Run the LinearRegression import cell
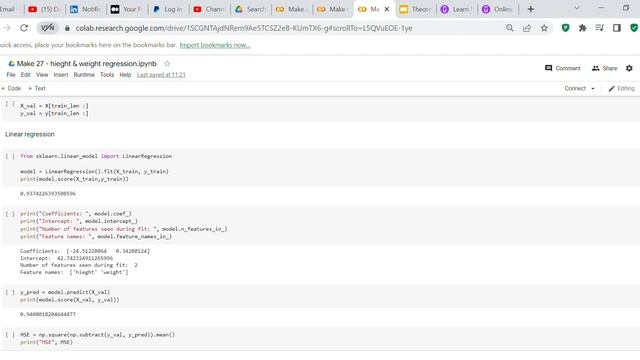 [10, 156]
